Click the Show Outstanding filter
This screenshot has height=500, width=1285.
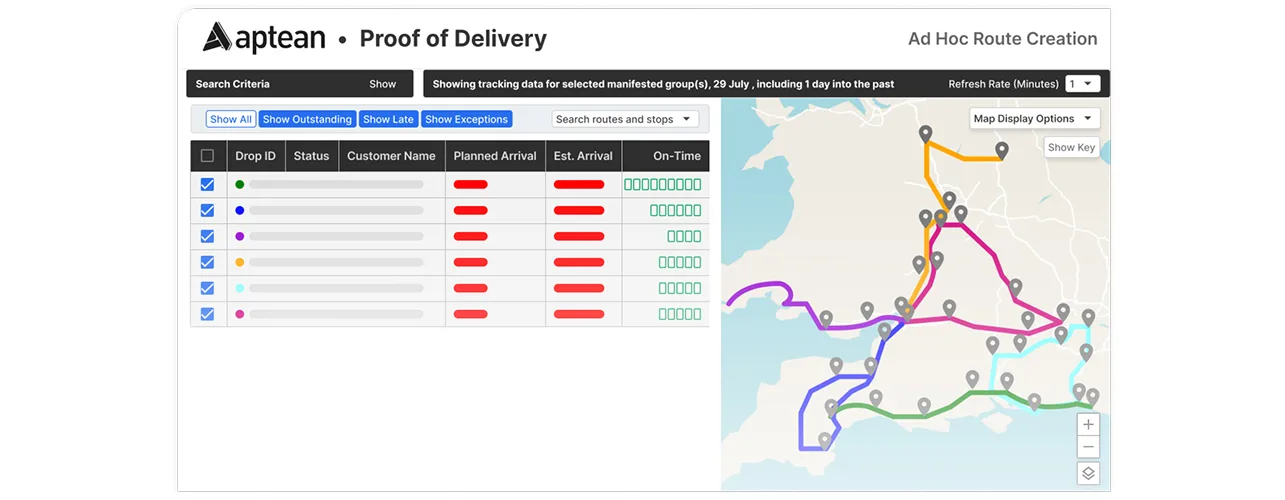[307, 119]
